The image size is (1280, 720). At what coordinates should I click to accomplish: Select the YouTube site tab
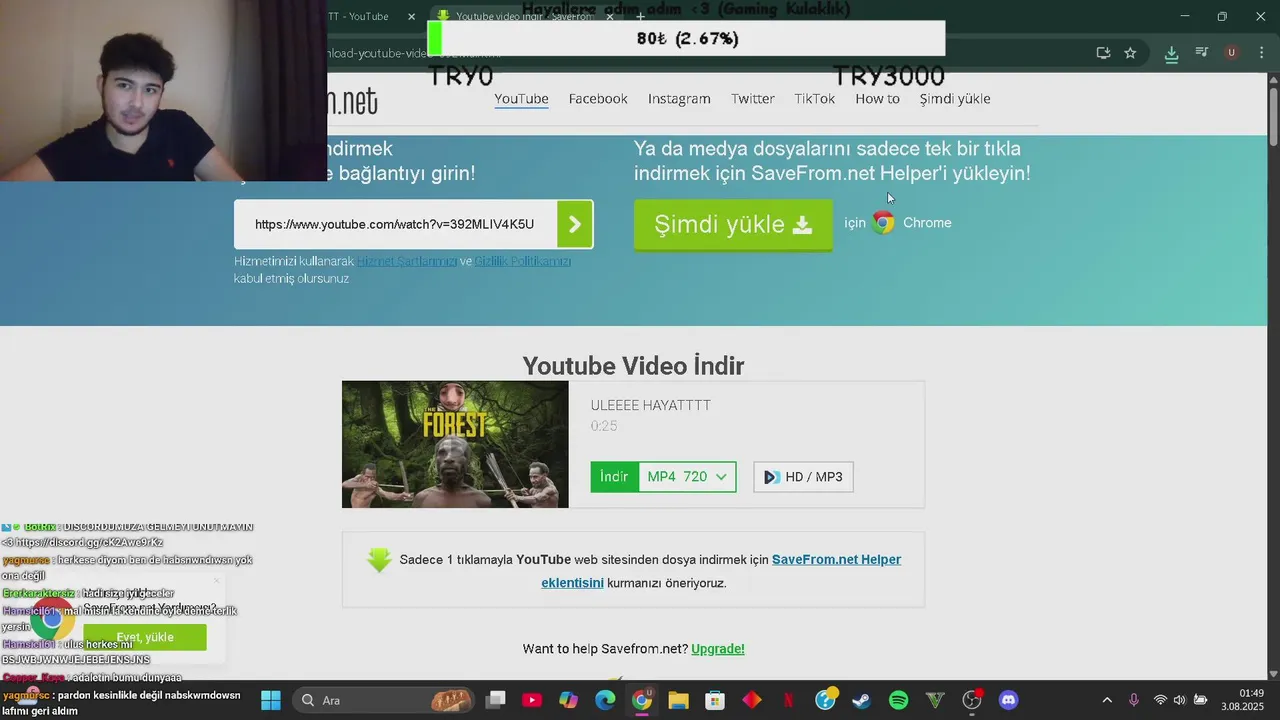tap(521, 98)
